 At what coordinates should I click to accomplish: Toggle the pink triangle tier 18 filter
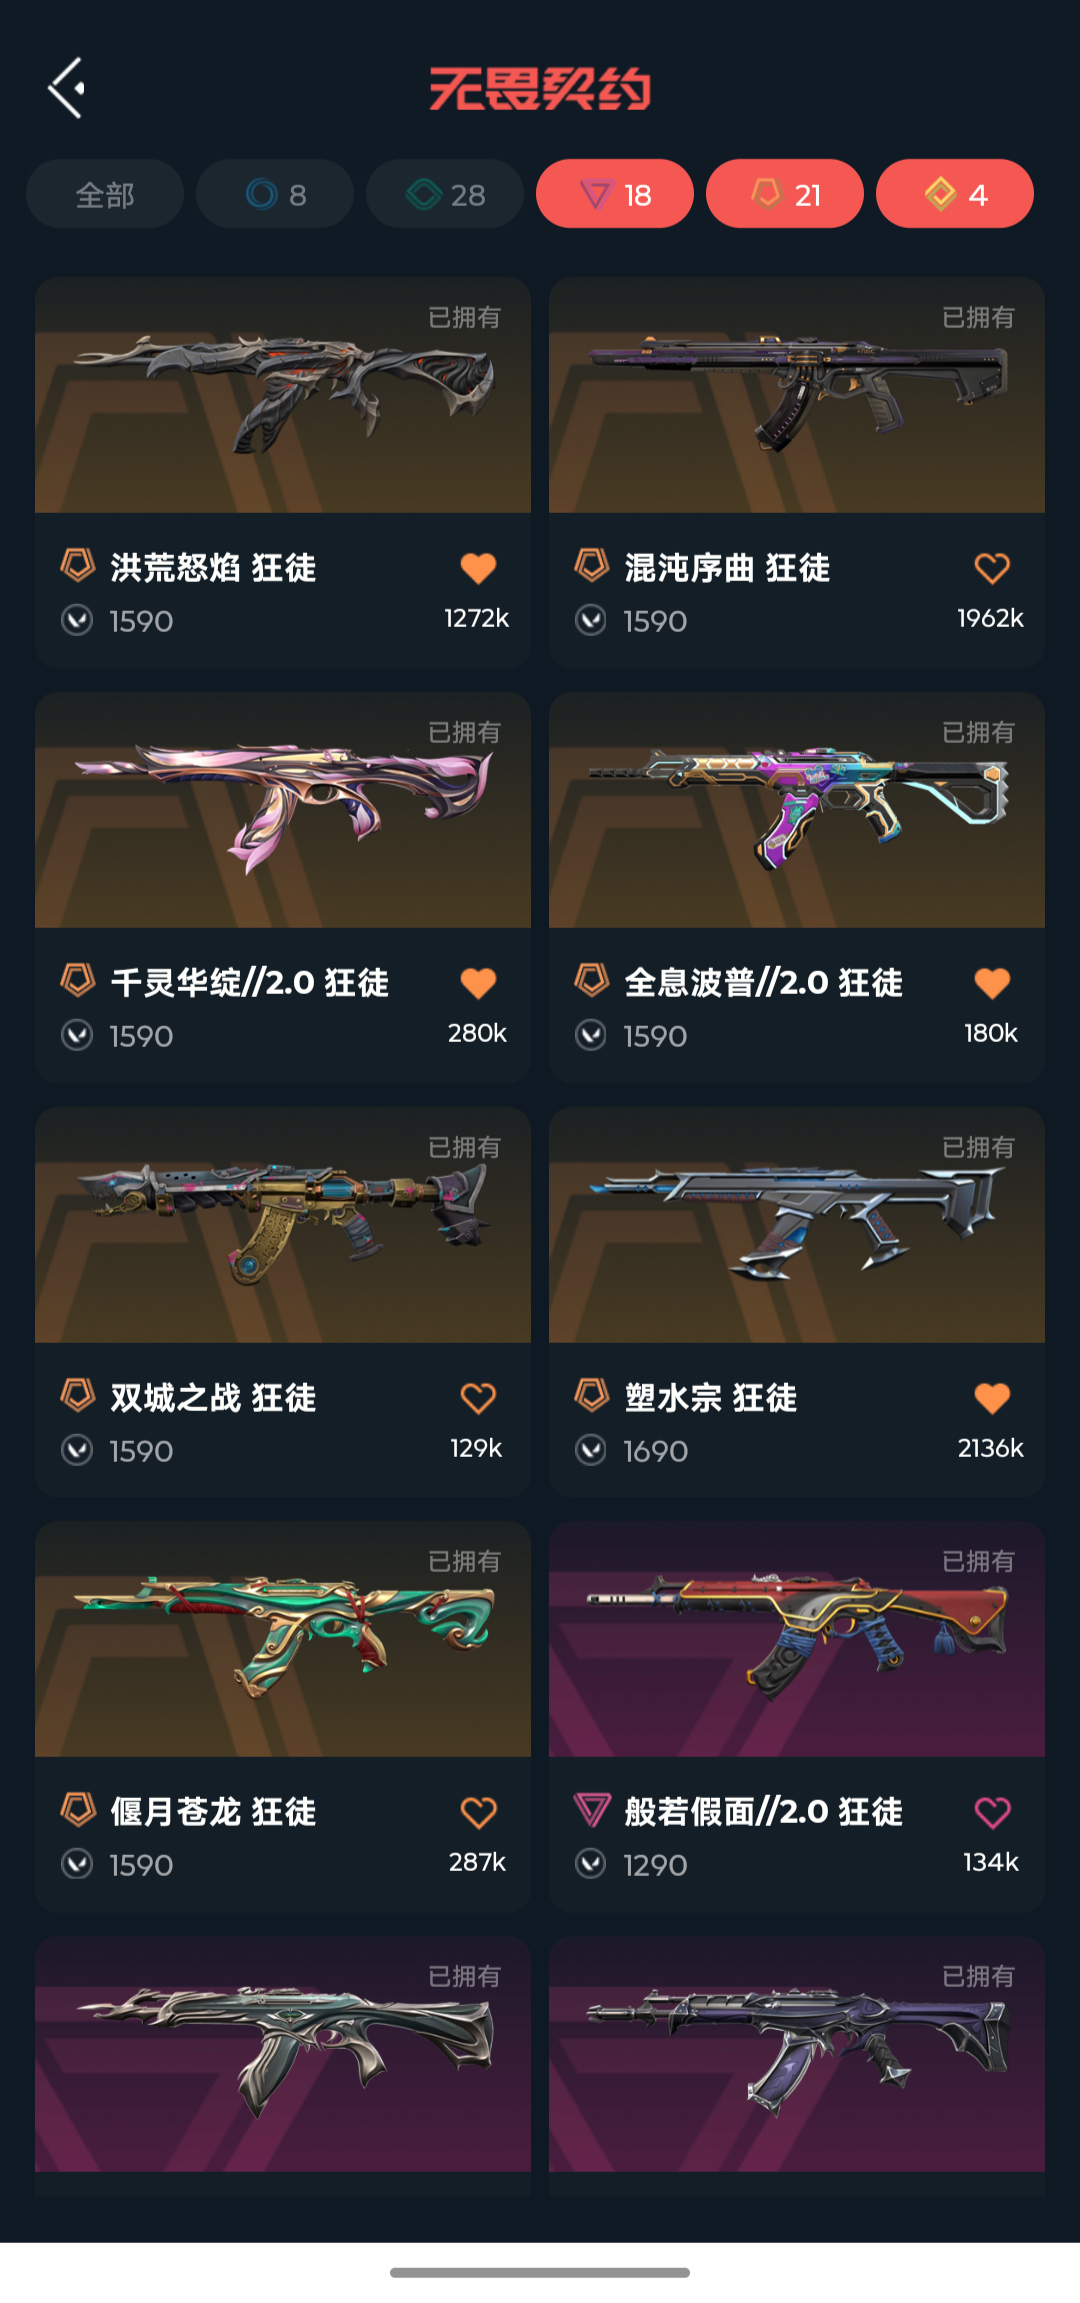click(x=615, y=194)
